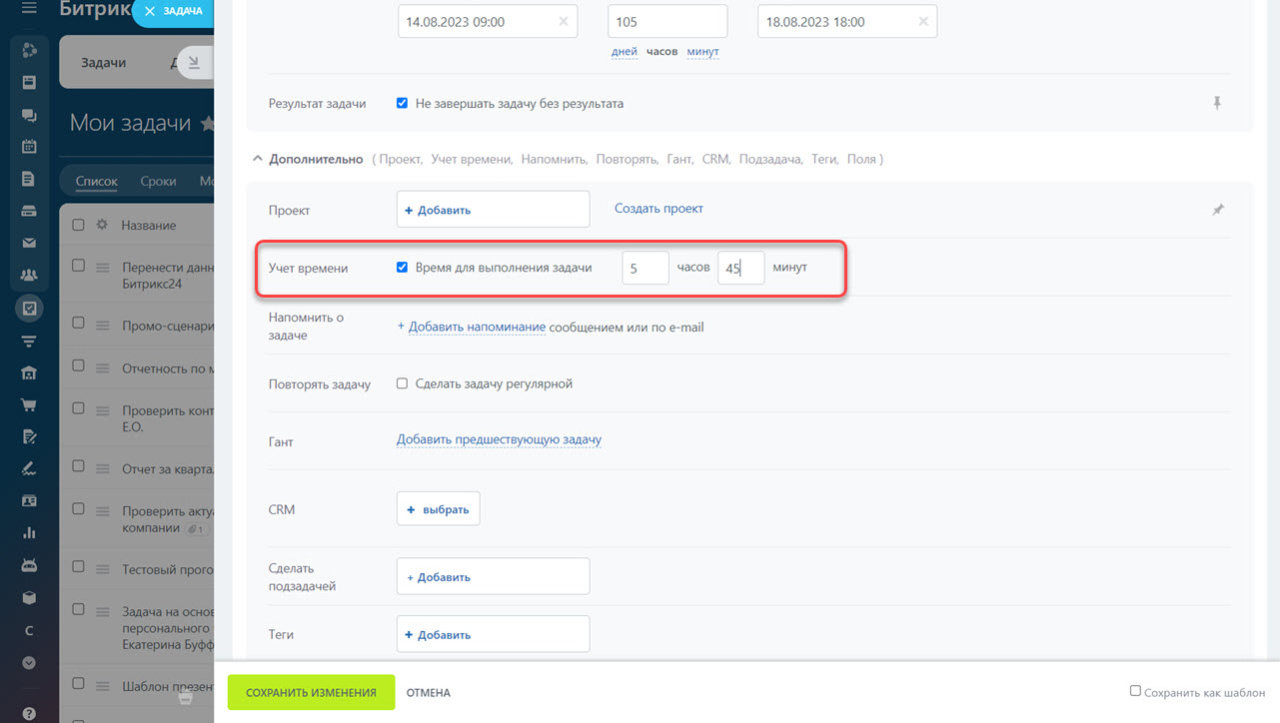Select часов duration unit
The image size is (1280, 723).
coord(662,51)
